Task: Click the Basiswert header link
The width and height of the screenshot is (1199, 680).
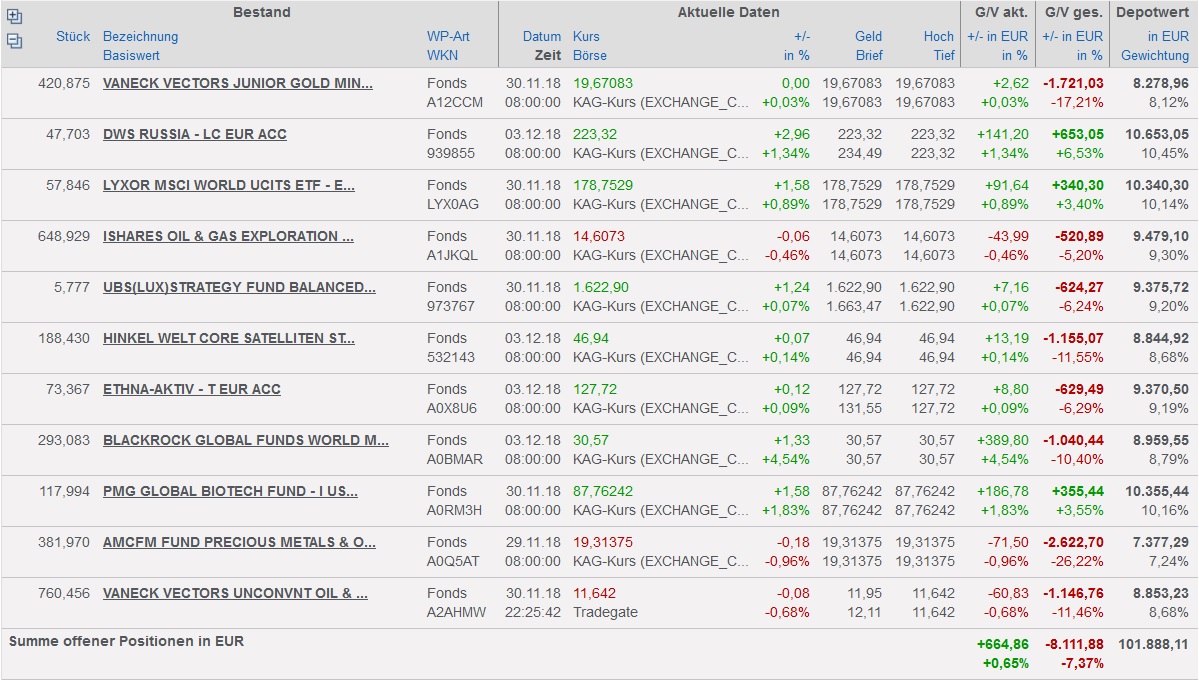Action: pyautogui.click(x=130, y=55)
